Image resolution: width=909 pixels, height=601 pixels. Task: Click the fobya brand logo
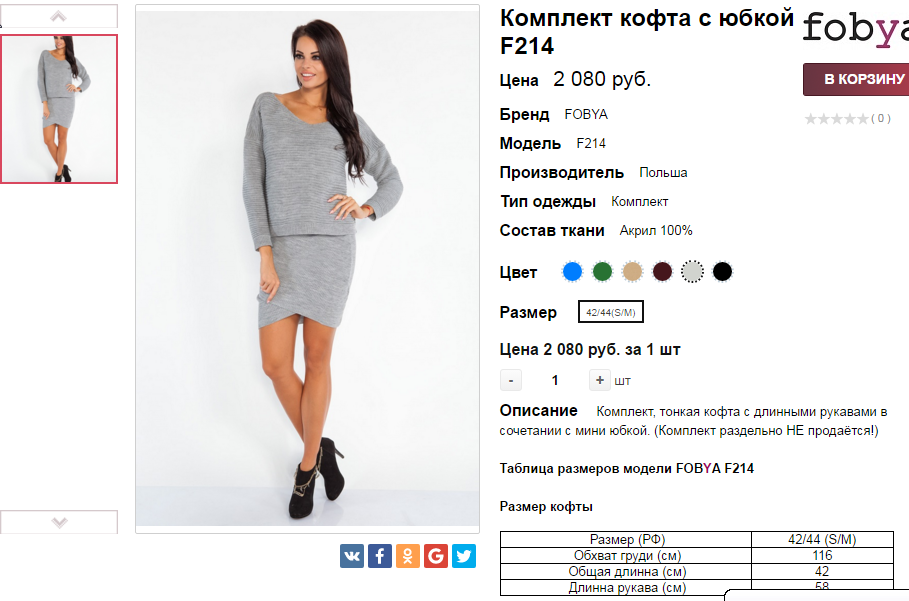(x=856, y=29)
